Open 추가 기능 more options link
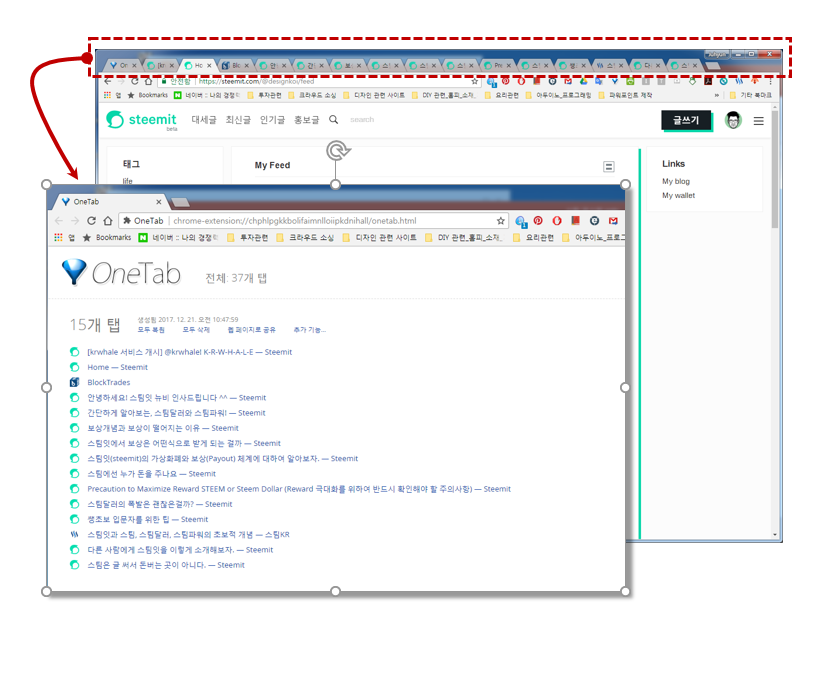 (310, 329)
